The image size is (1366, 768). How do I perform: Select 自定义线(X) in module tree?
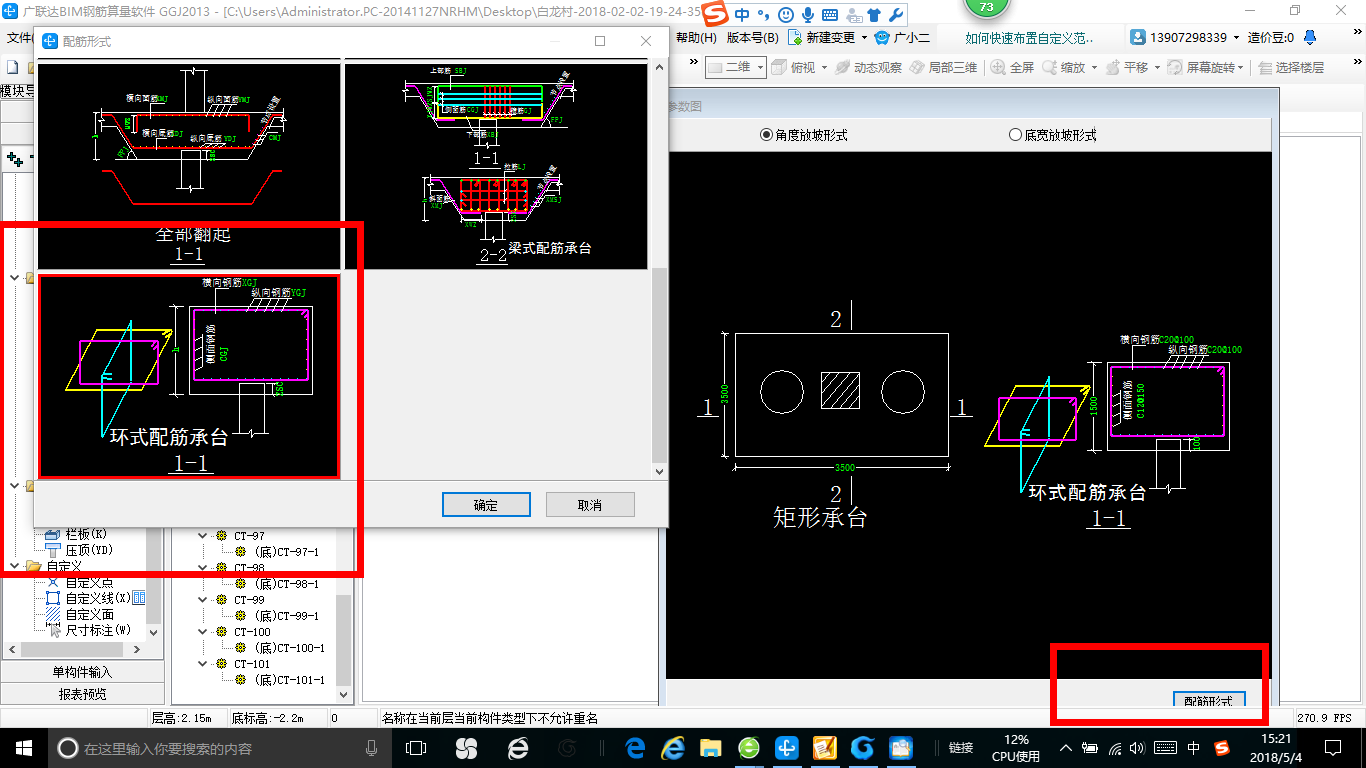[x=96, y=598]
